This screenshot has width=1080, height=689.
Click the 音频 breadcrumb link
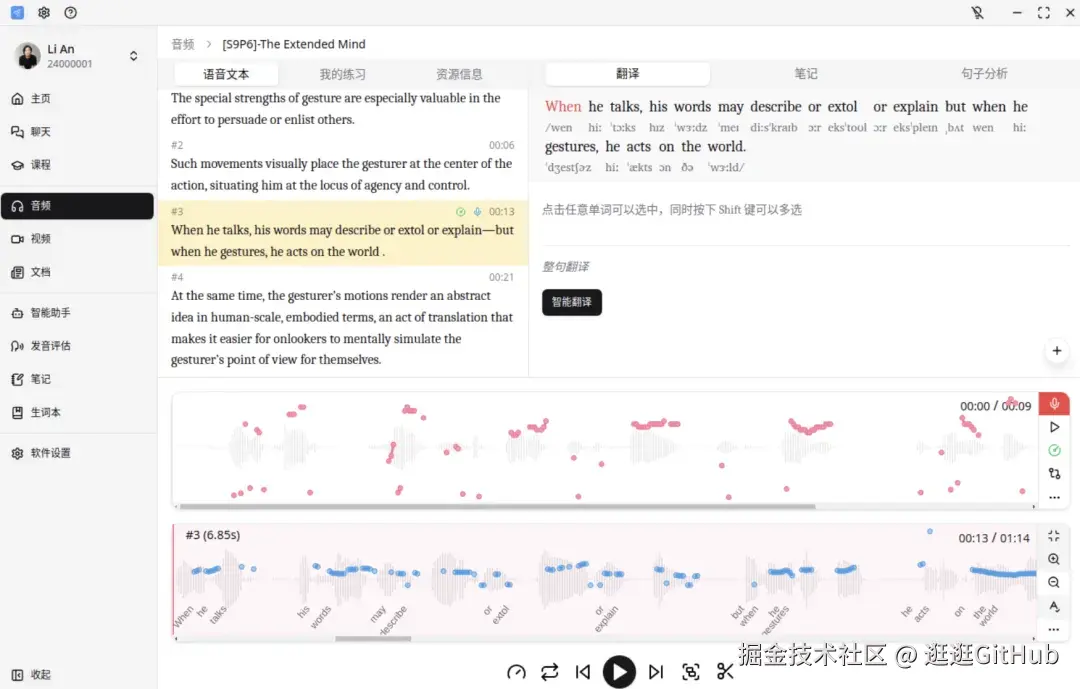(181, 44)
